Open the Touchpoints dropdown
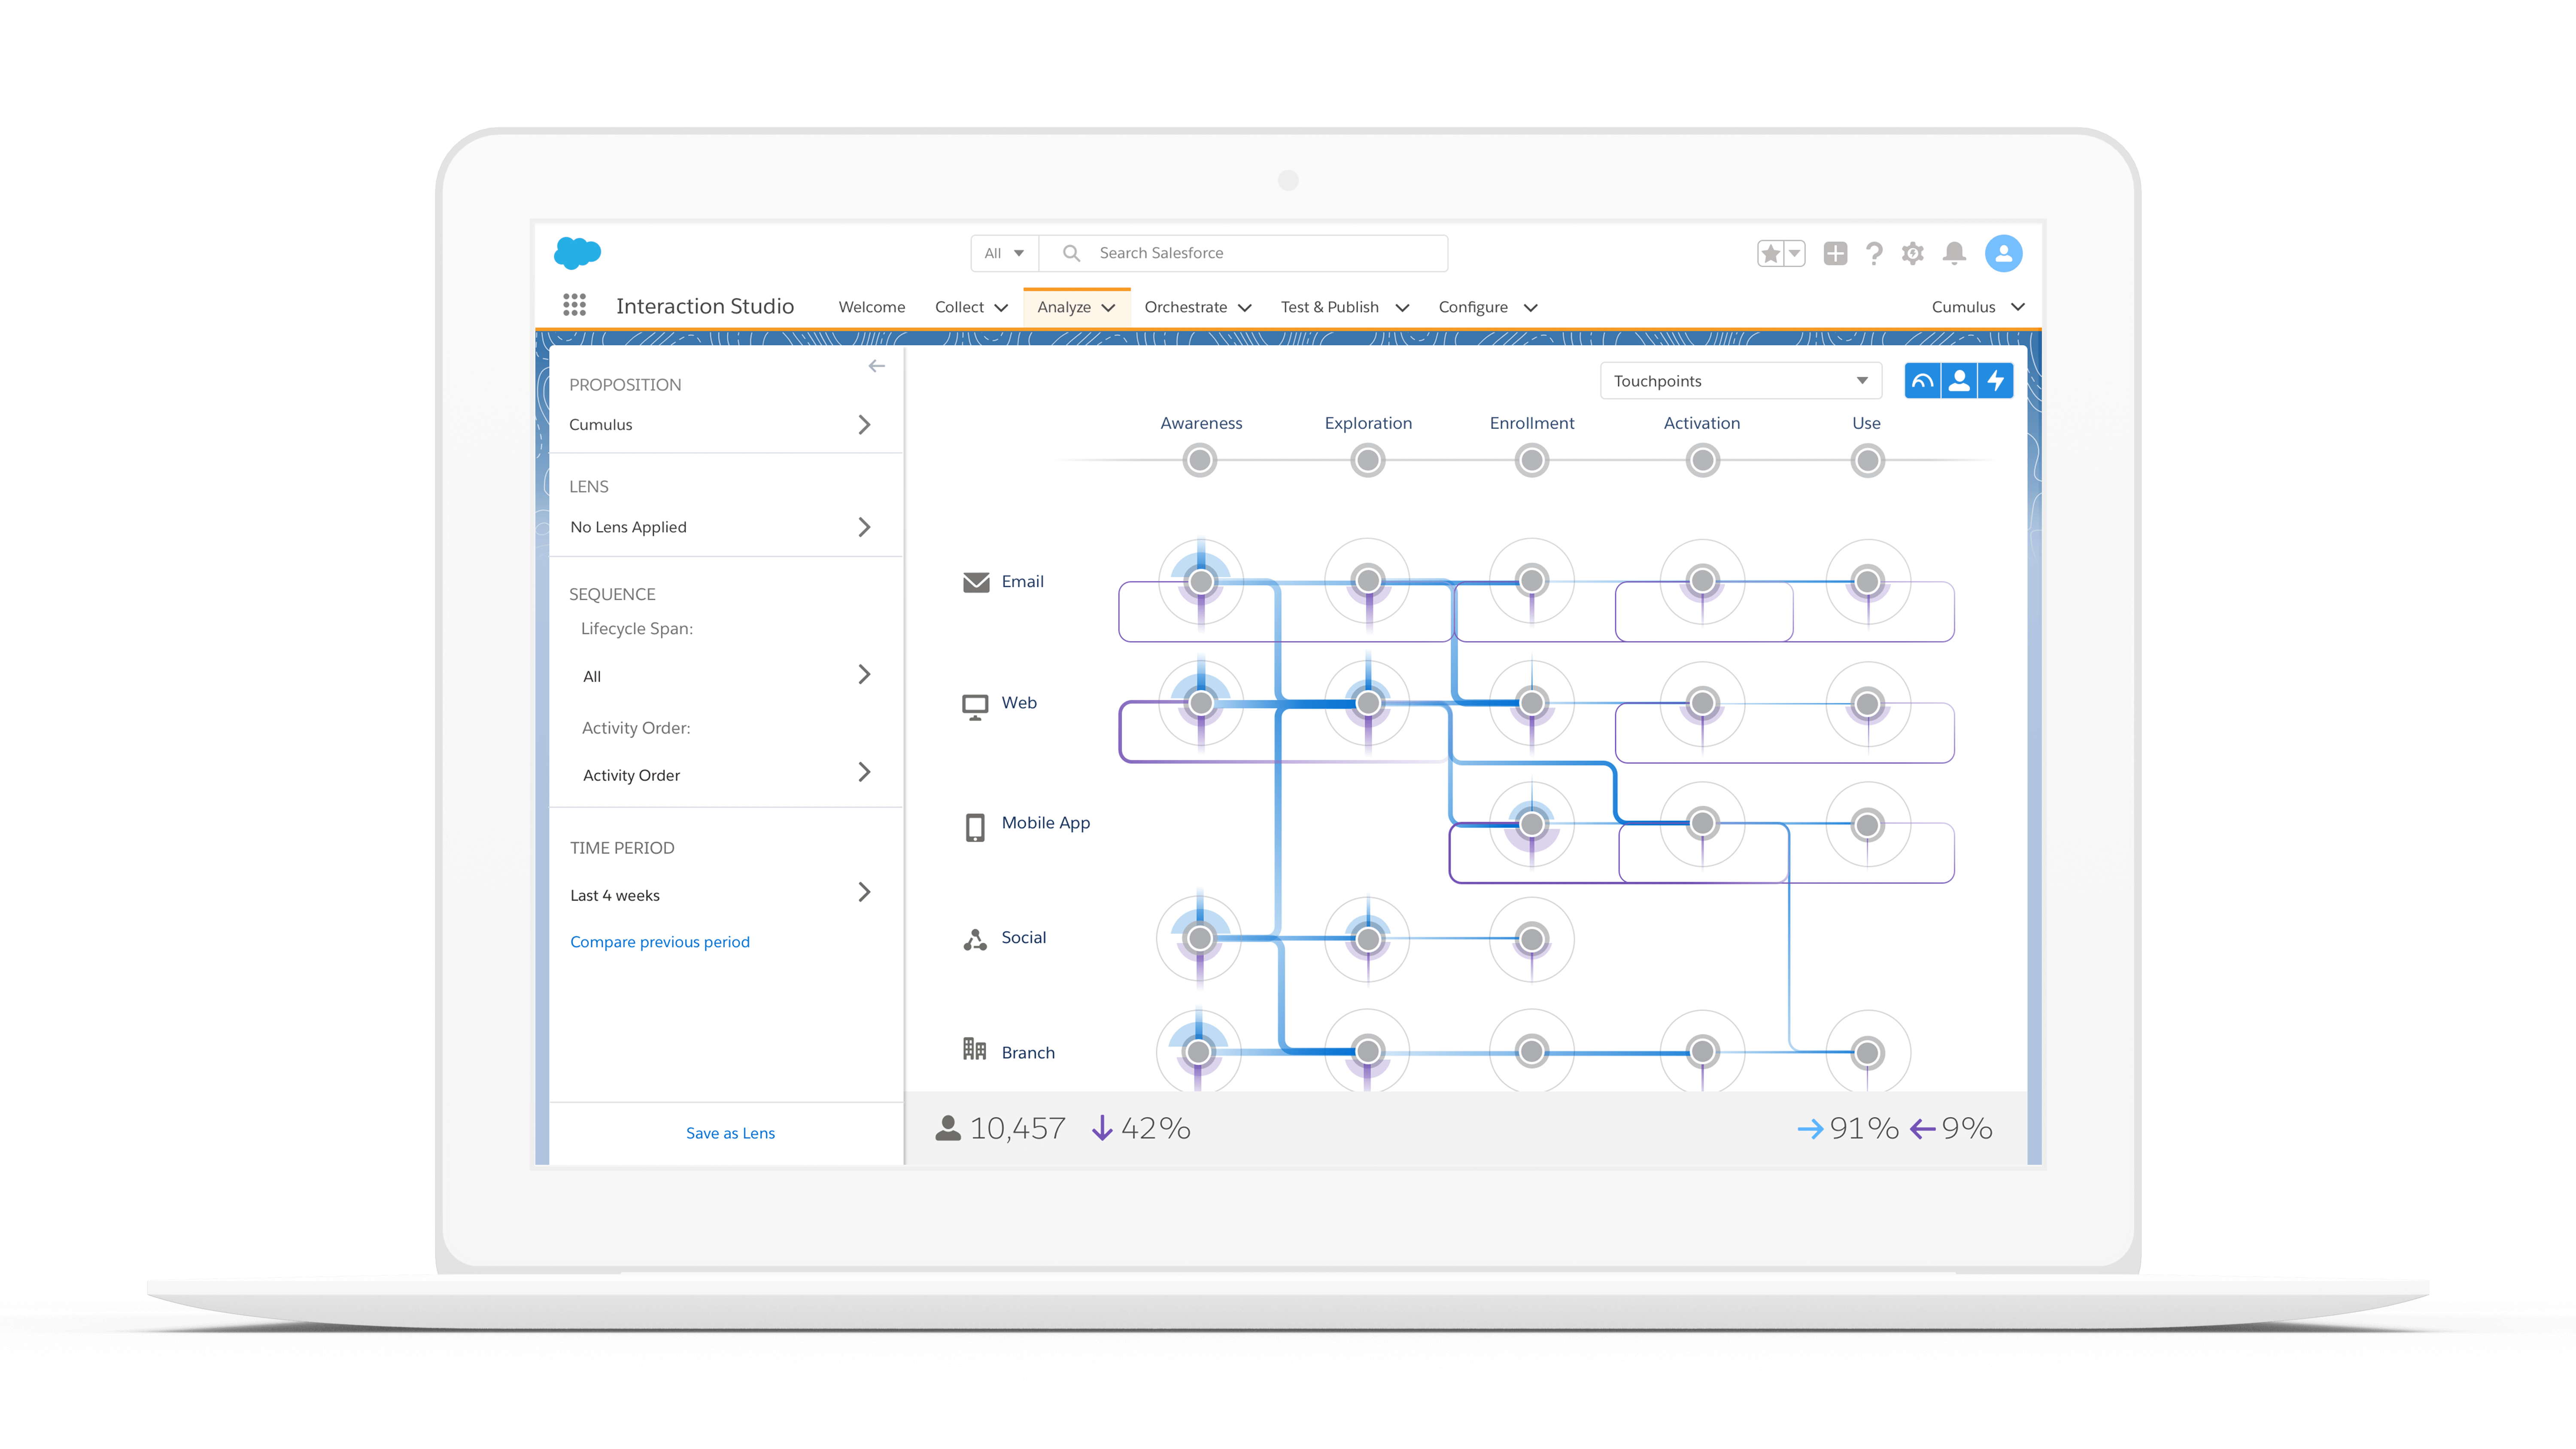Image resolution: width=2576 pixels, height=1449 pixels. (x=1741, y=381)
